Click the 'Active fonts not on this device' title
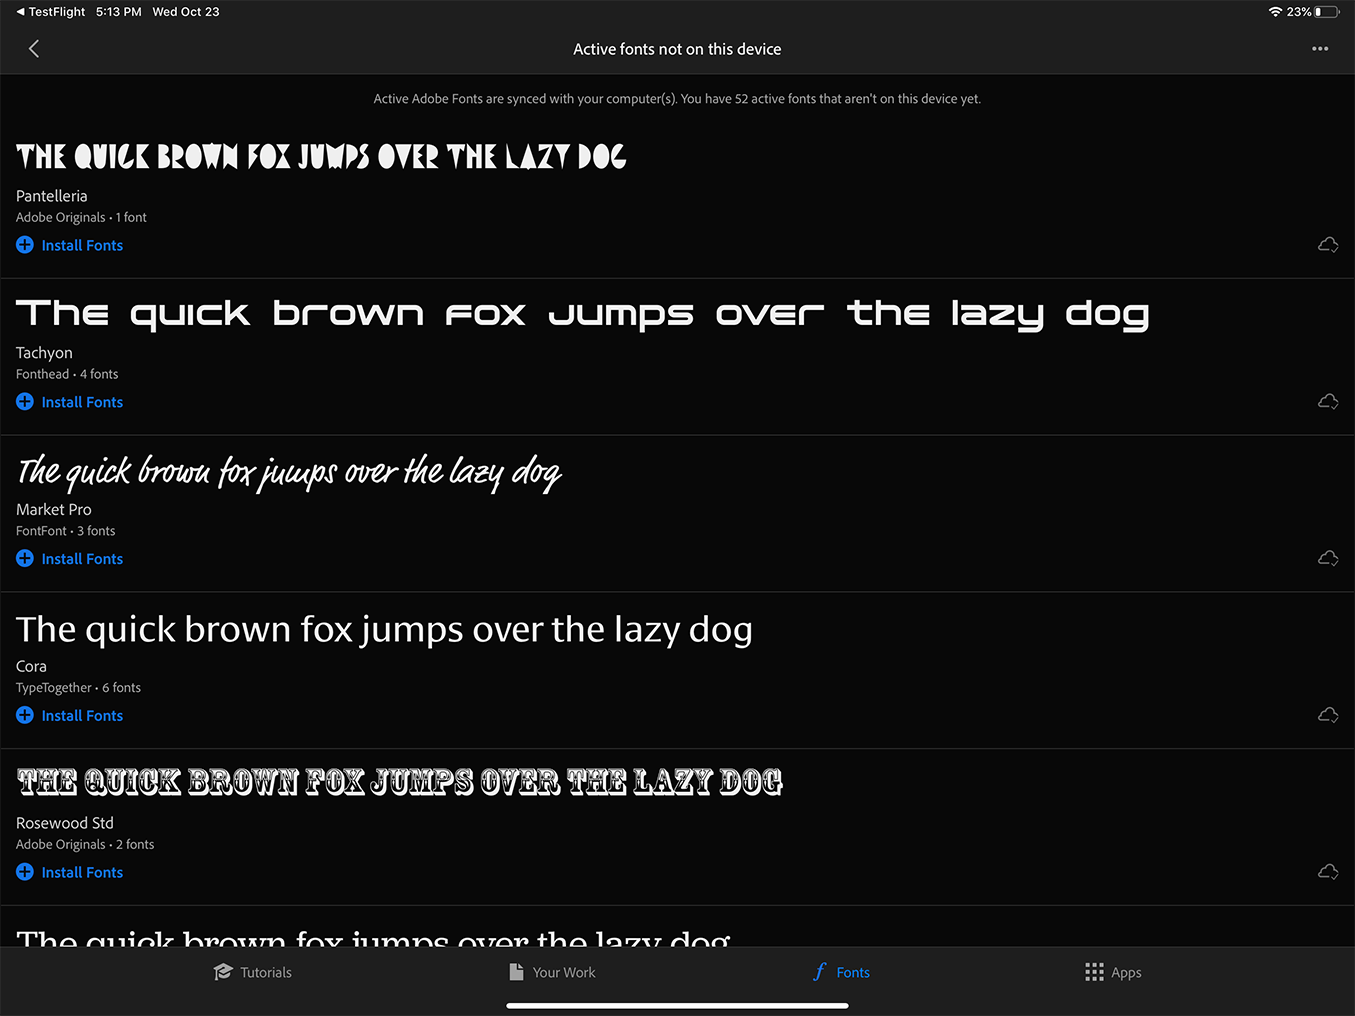 point(677,49)
